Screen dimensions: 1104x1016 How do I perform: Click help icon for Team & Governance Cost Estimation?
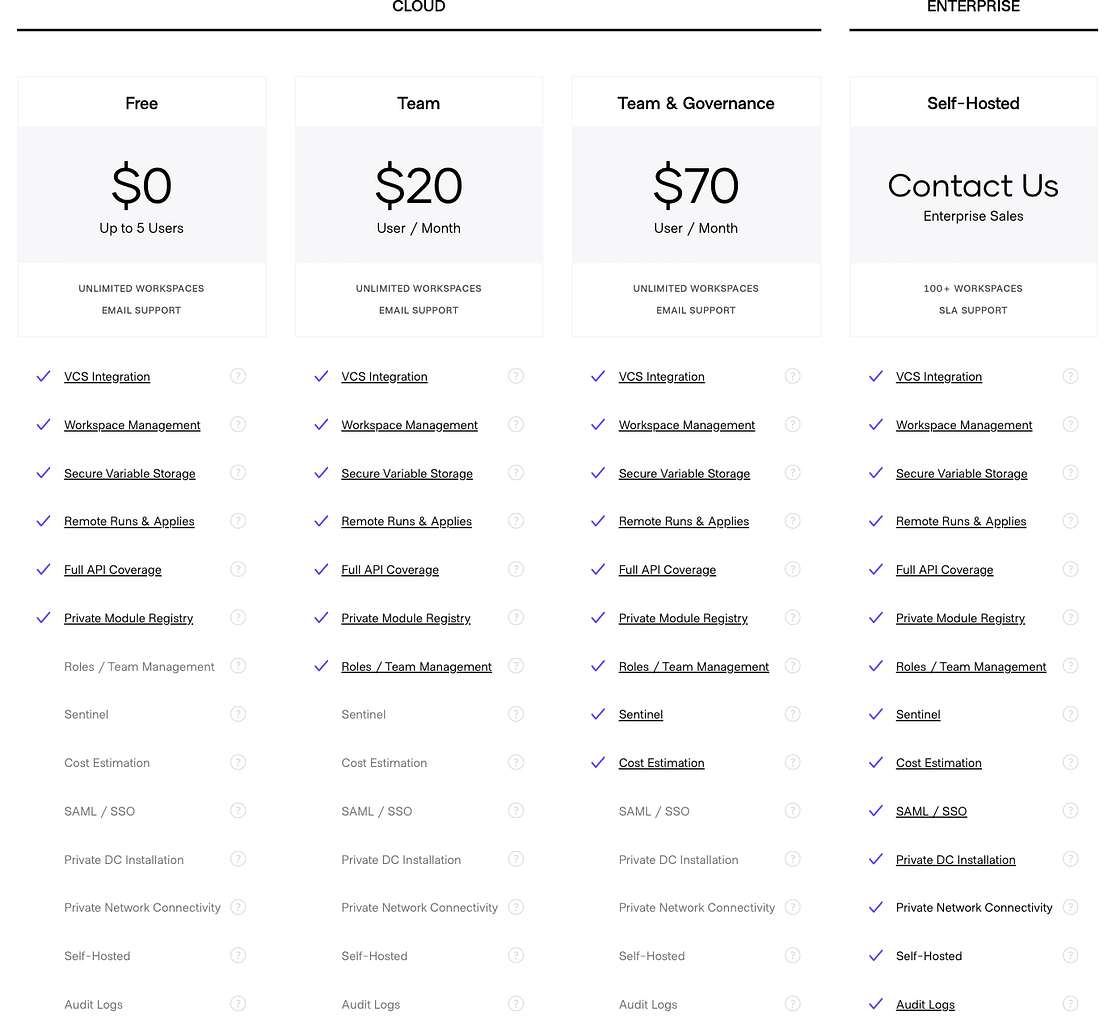click(792, 762)
